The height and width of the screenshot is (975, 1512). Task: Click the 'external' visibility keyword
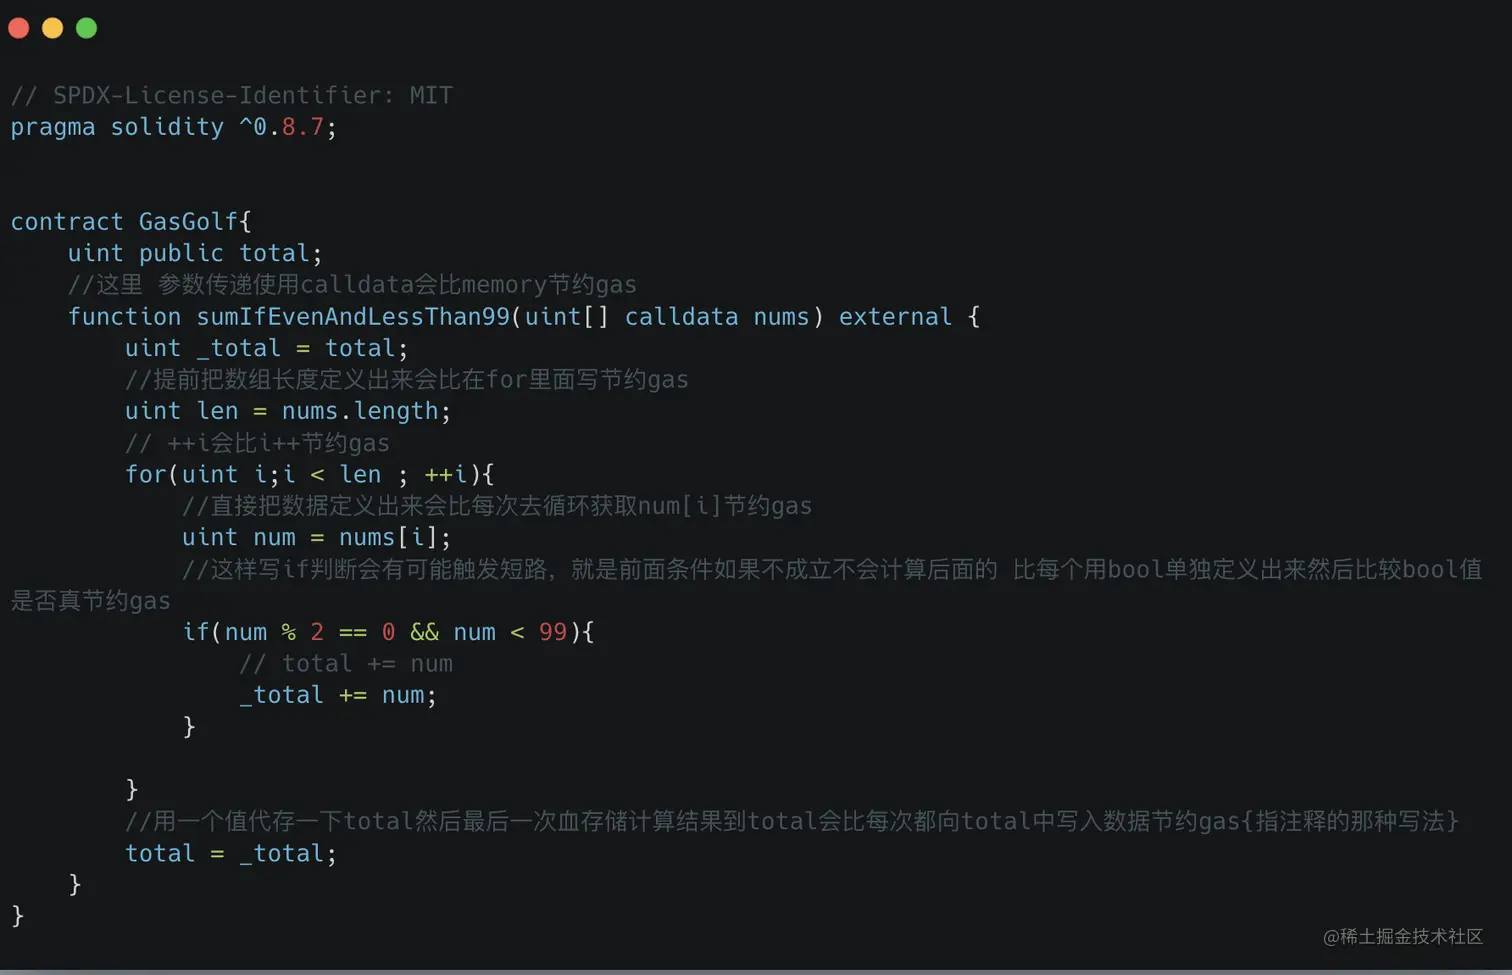895,316
